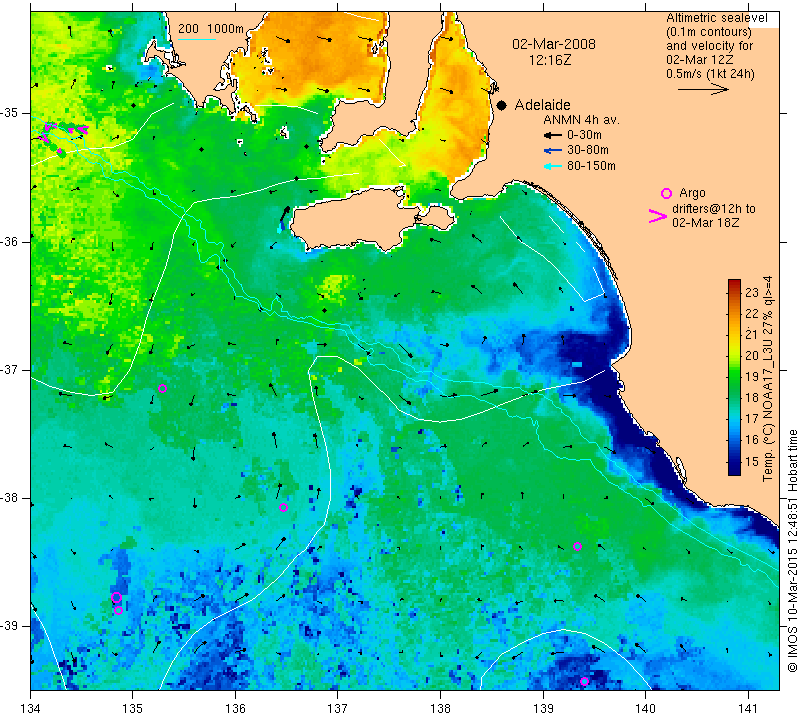The height and width of the screenshot is (720, 800).
Task: Click the '0-30m' depth label
Action: point(584,135)
